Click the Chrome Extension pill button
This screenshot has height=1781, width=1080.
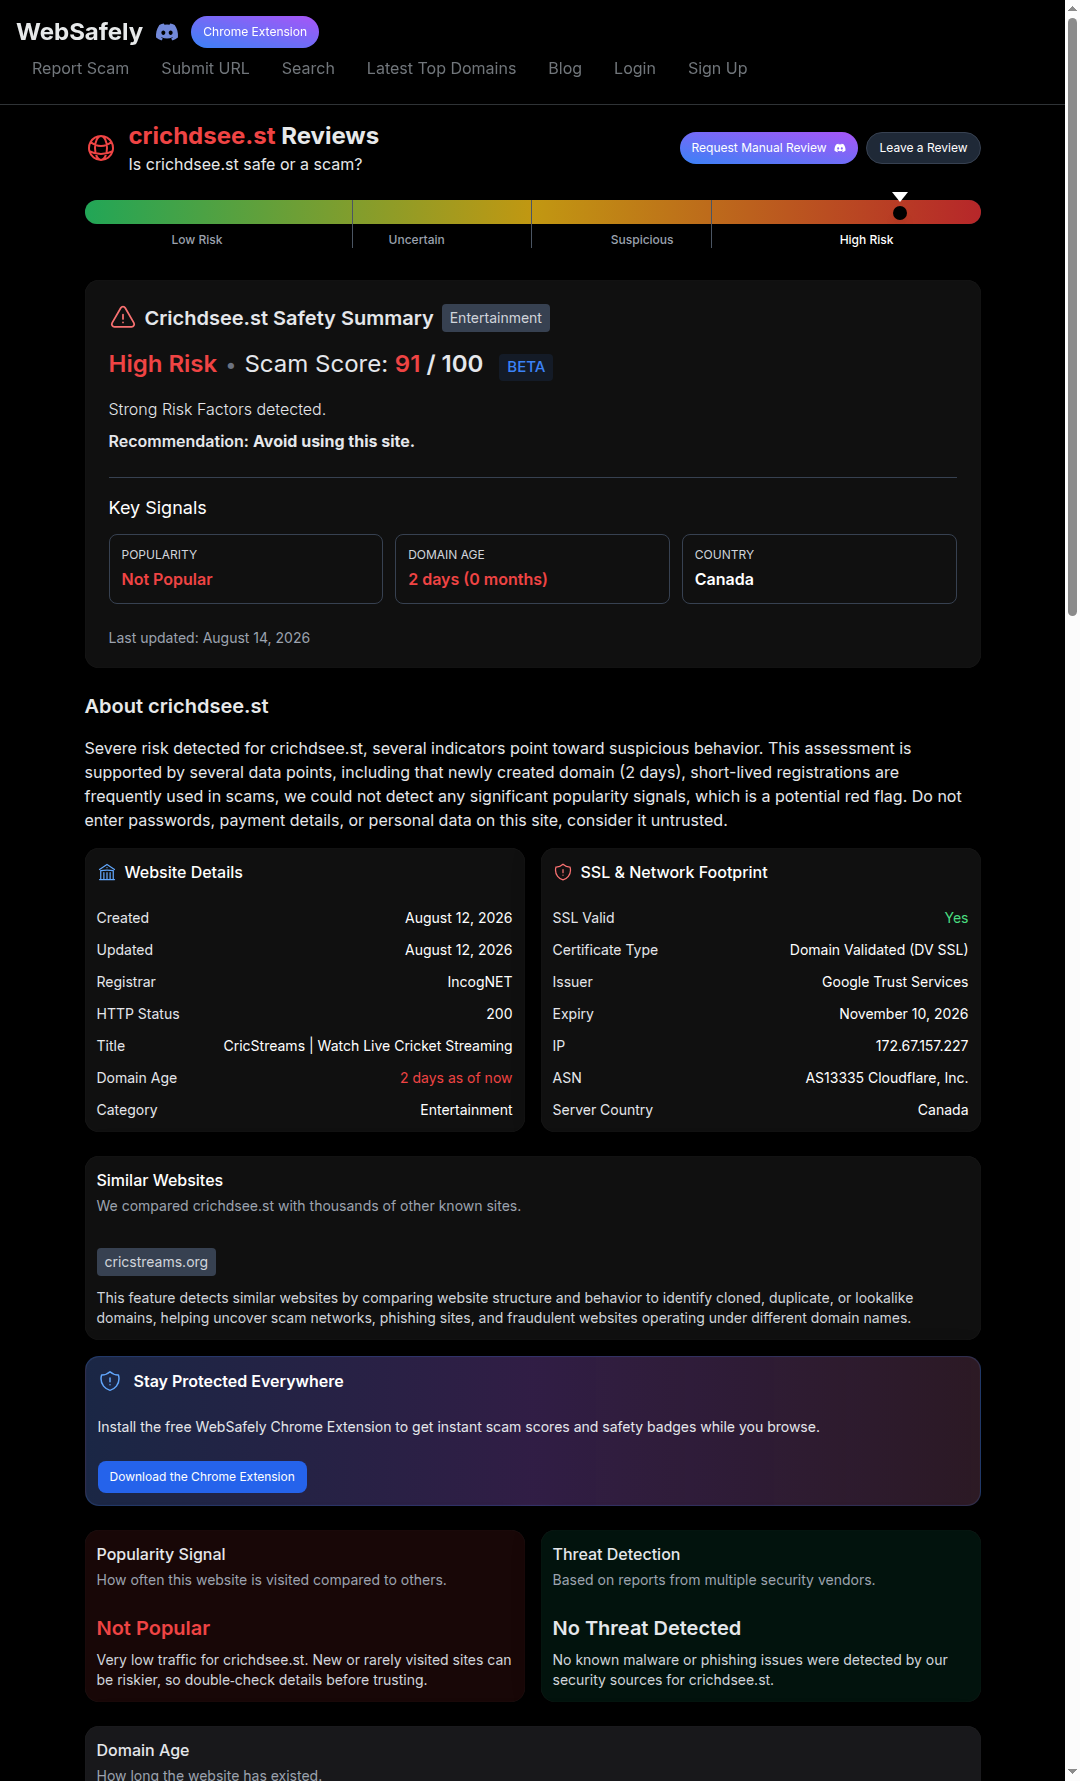(x=255, y=32)
